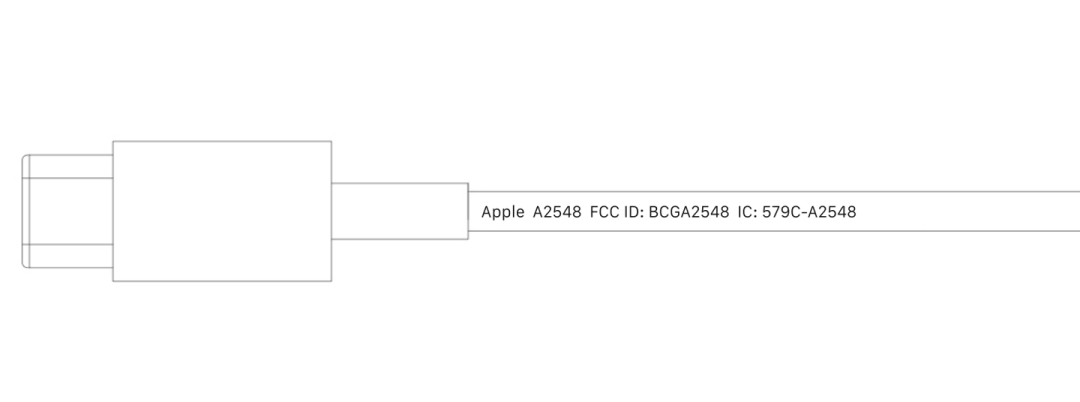The height and width of the screenshot is (402, 1080).
Task: Click the top edge of the connector housing
Action: [x=222, y=141]
